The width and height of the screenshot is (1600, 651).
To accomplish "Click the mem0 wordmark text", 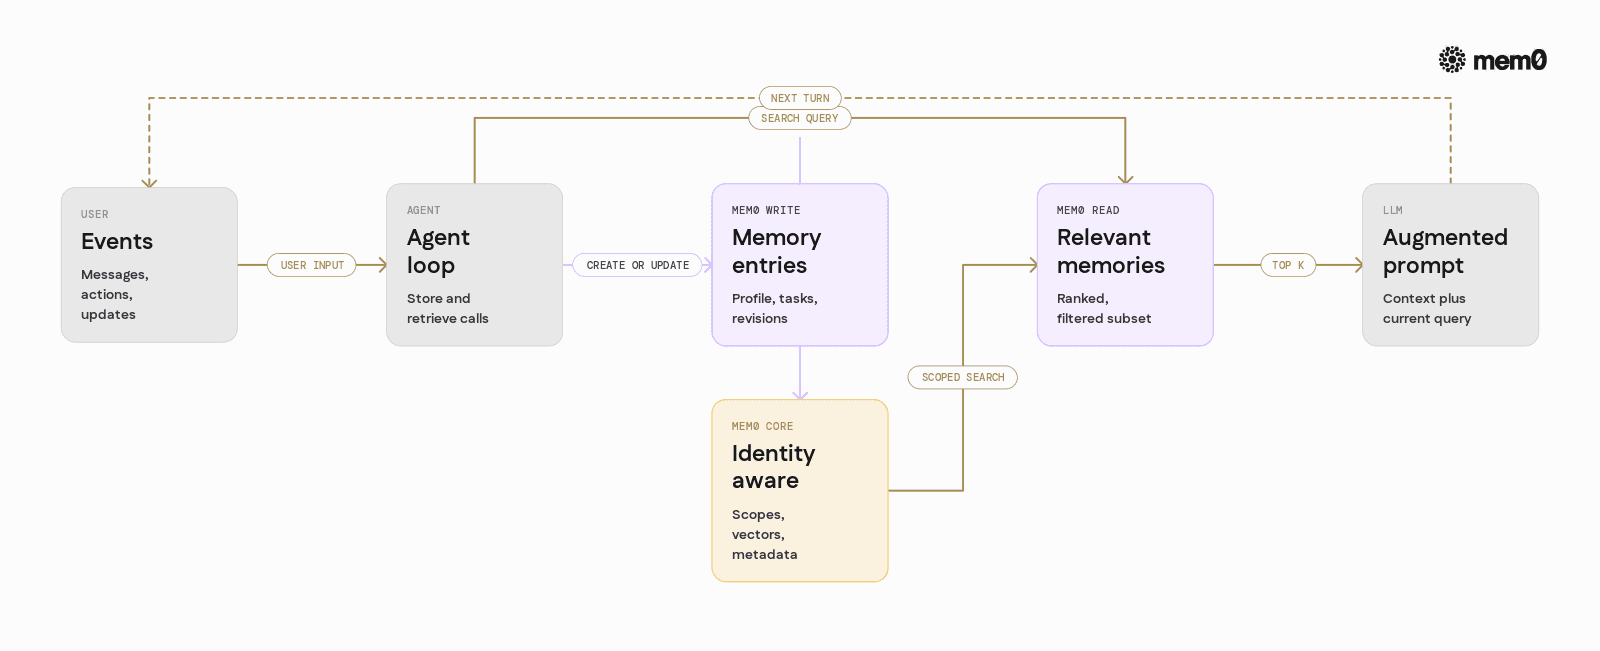I will point(1510,61).
